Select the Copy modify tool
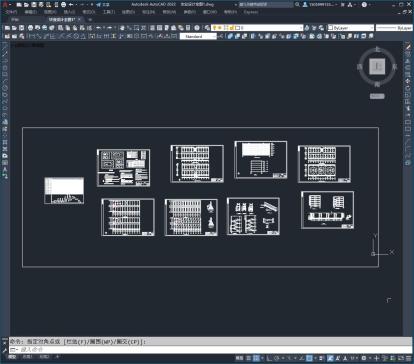 tap(408, 54)
